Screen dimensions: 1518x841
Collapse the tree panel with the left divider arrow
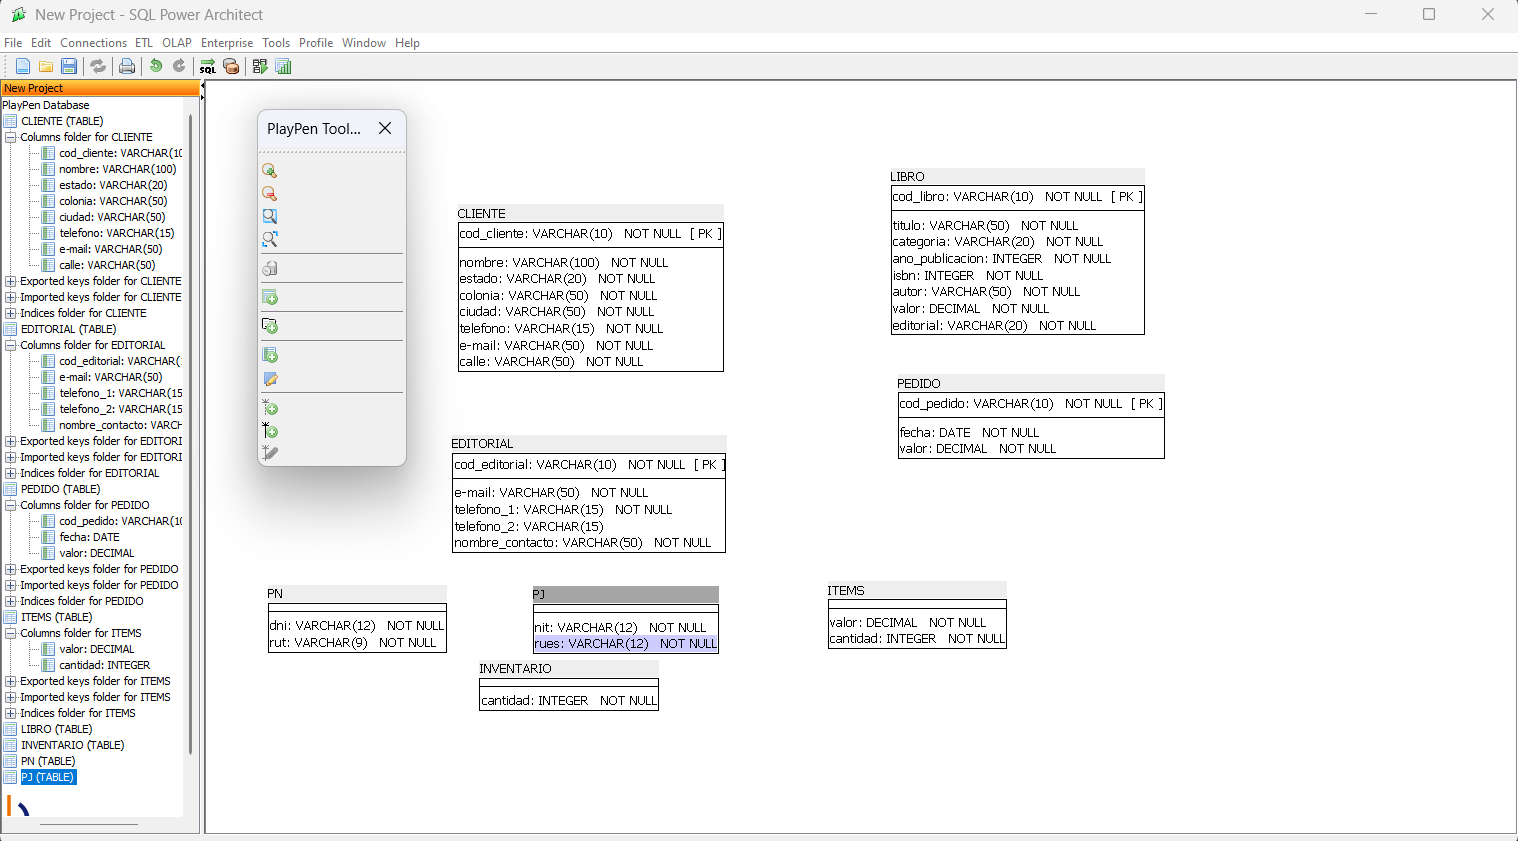202,86
